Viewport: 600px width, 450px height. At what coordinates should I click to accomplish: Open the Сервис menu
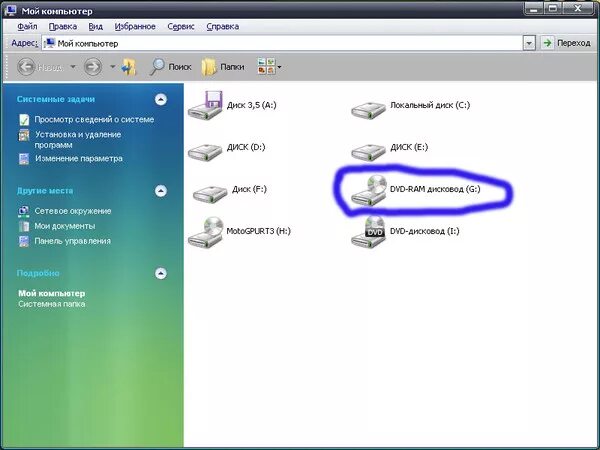(x=181, y=26)
